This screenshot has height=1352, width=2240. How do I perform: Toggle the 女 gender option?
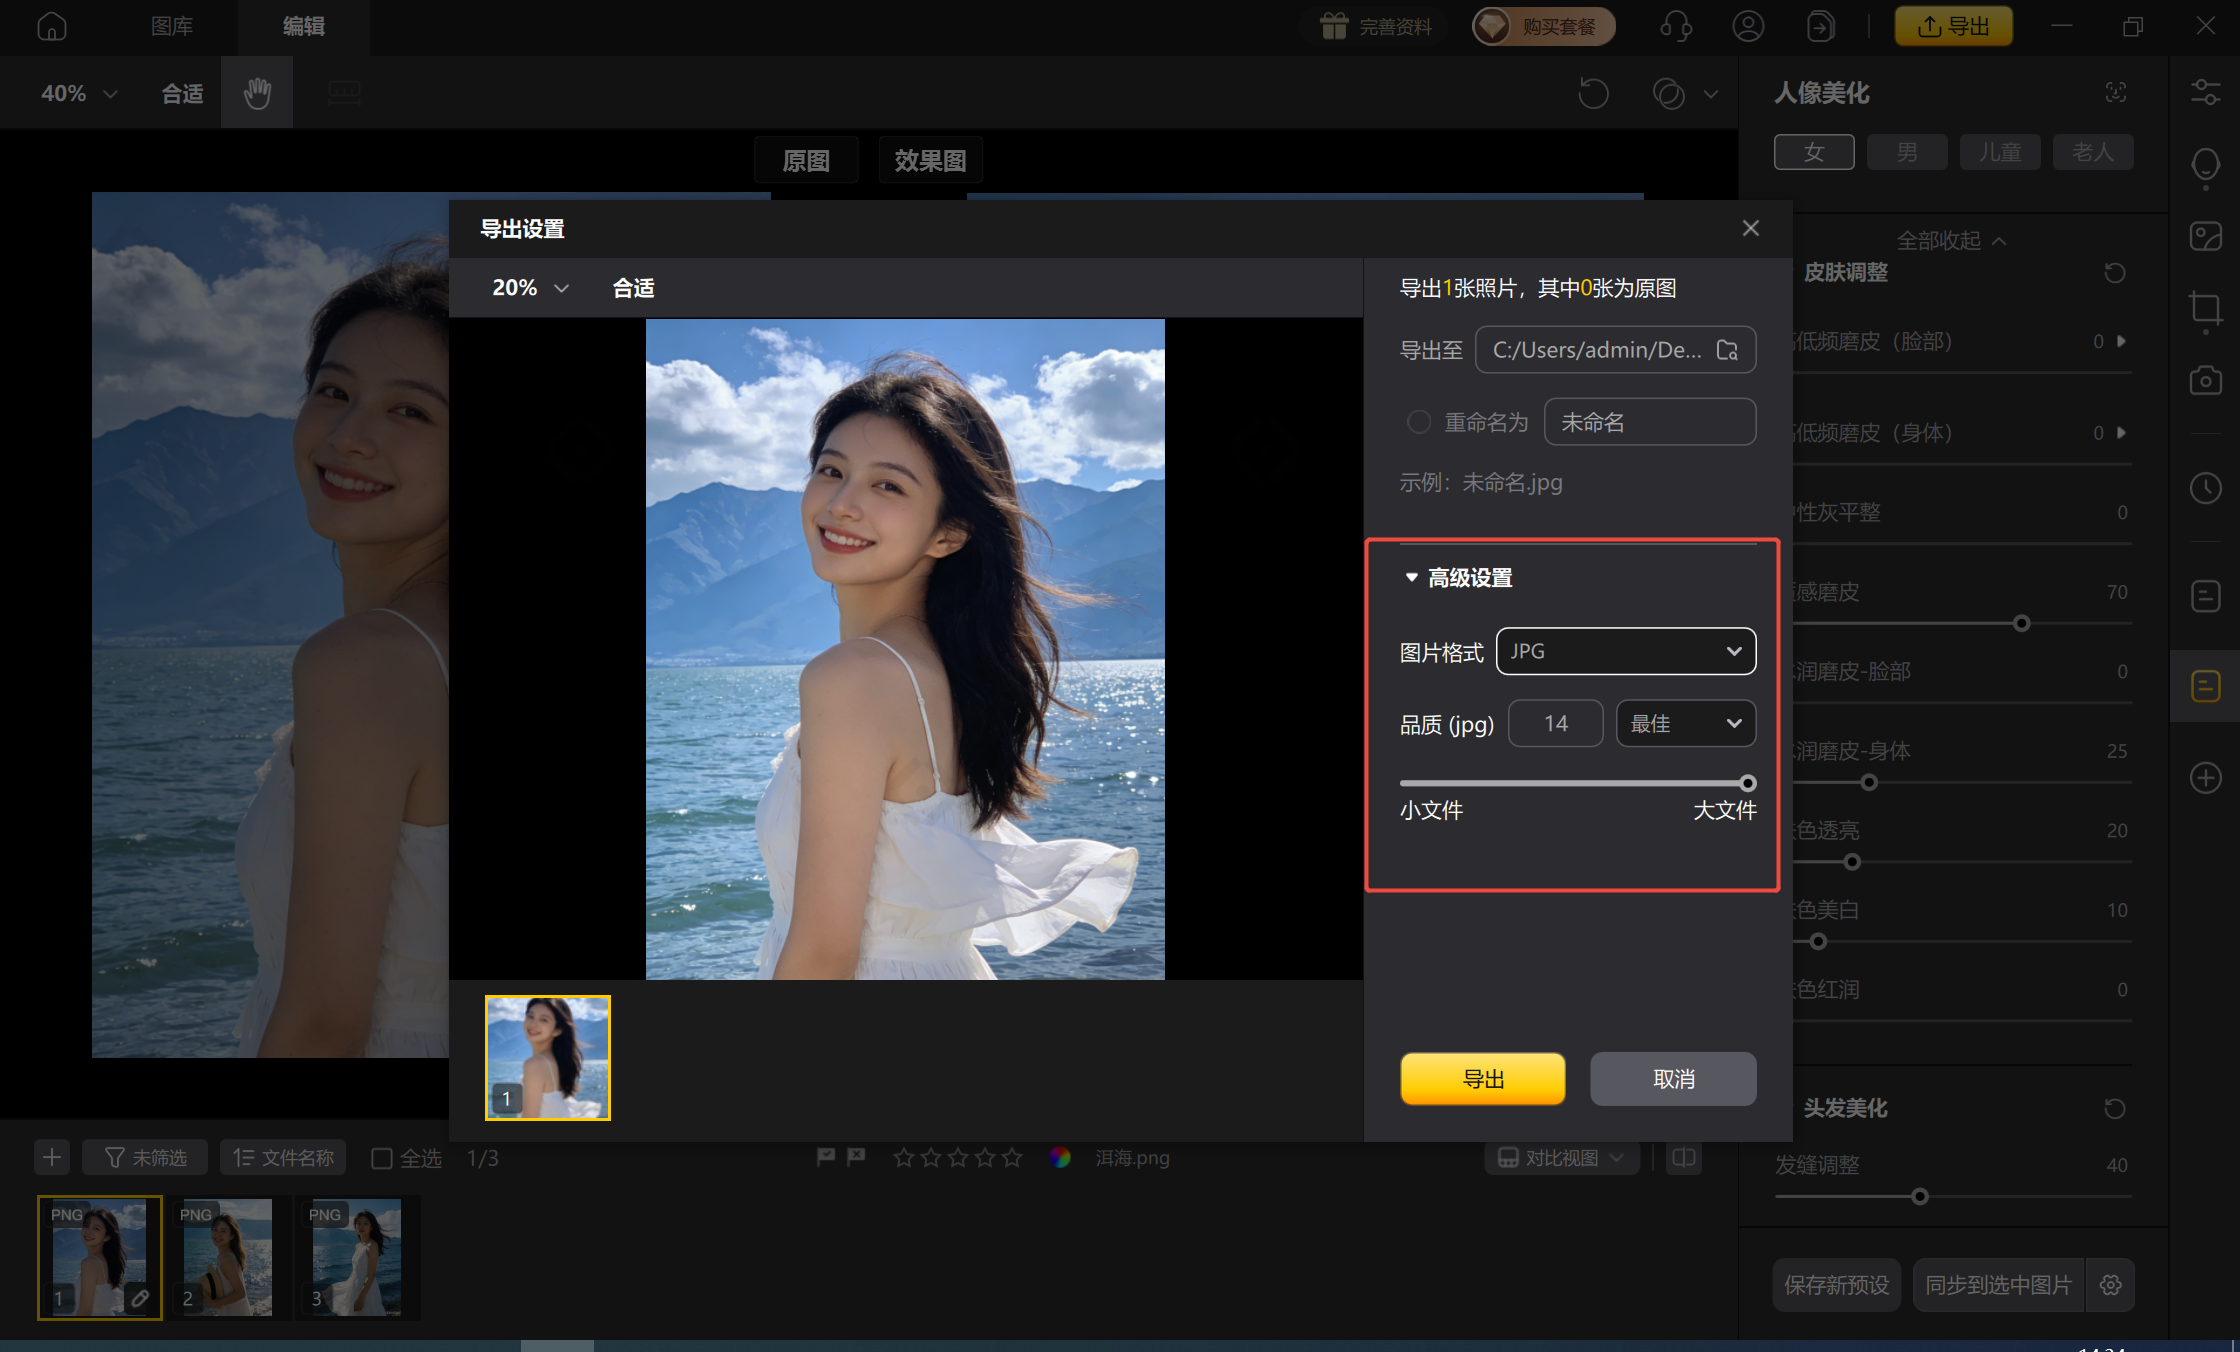click(1814, 152)
